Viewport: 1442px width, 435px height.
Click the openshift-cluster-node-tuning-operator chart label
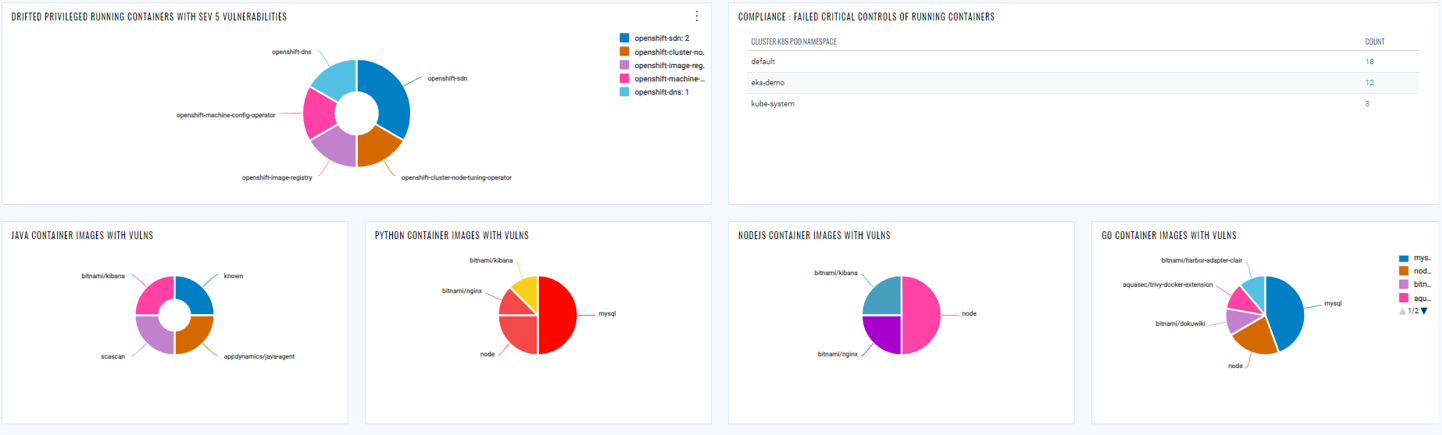[456, 178]
